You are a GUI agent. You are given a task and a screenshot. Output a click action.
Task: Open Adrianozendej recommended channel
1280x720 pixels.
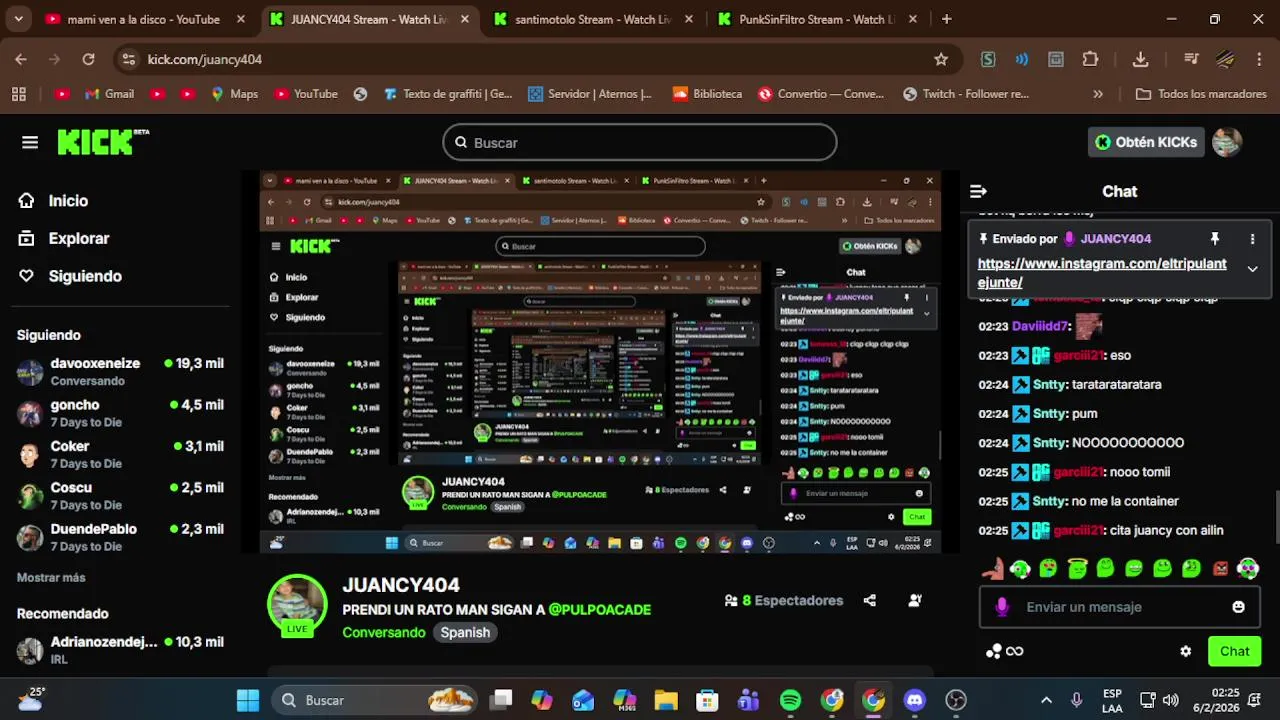(x=120, y=650)
